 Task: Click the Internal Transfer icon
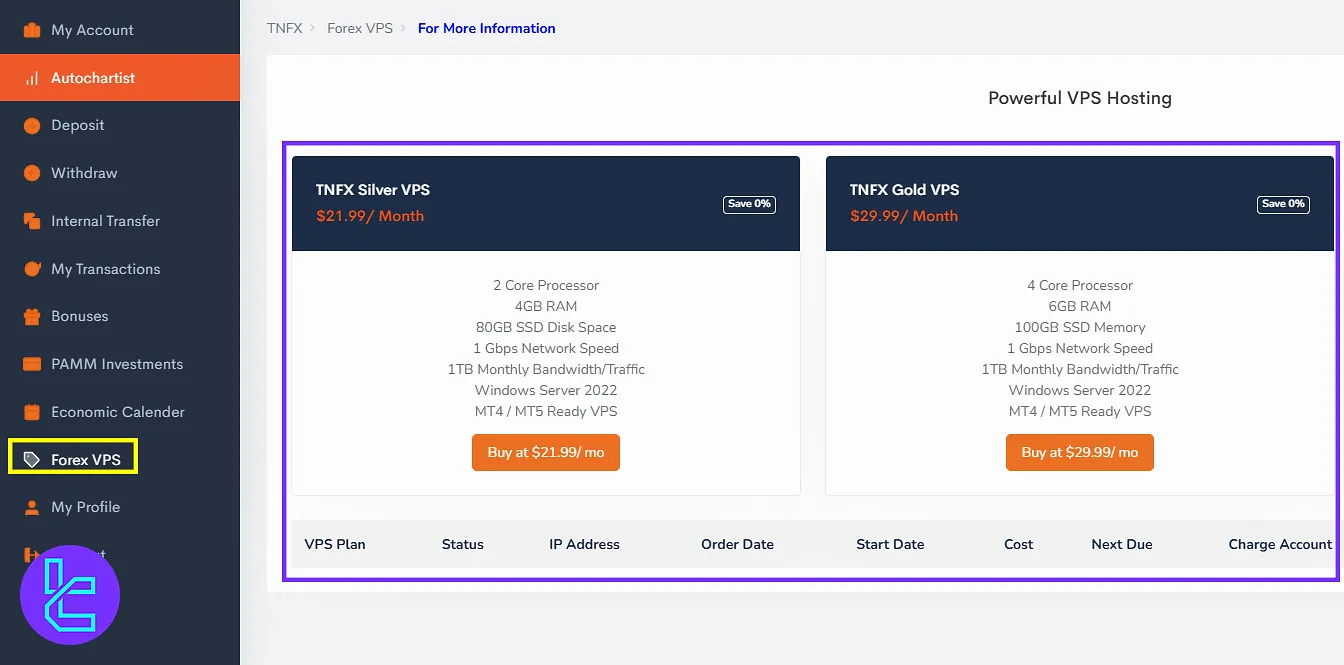point(32,221)
